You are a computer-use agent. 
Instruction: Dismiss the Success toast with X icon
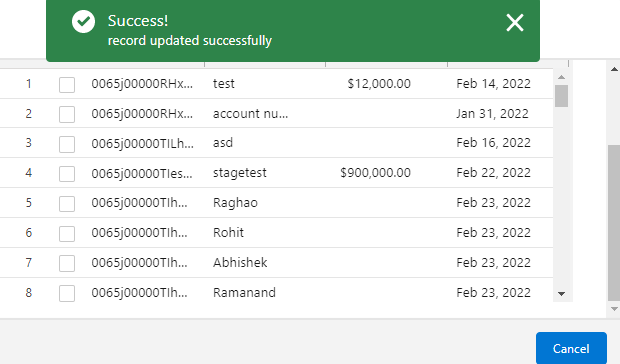pyautogui.click(x=515, y=23)
